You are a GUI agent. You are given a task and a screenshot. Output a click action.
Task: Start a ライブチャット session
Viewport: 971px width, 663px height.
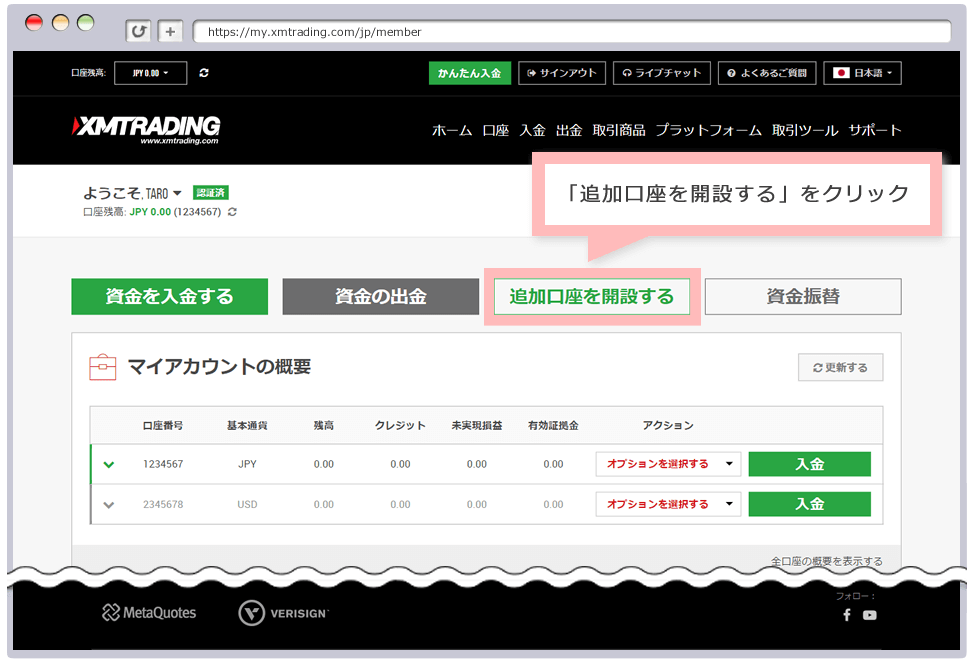(662, 73)
